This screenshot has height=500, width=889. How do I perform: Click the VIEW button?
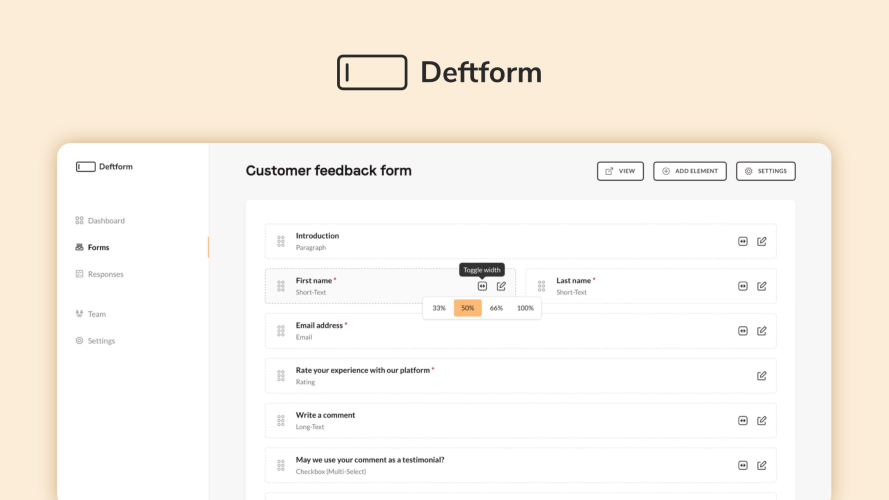(620, 171)
